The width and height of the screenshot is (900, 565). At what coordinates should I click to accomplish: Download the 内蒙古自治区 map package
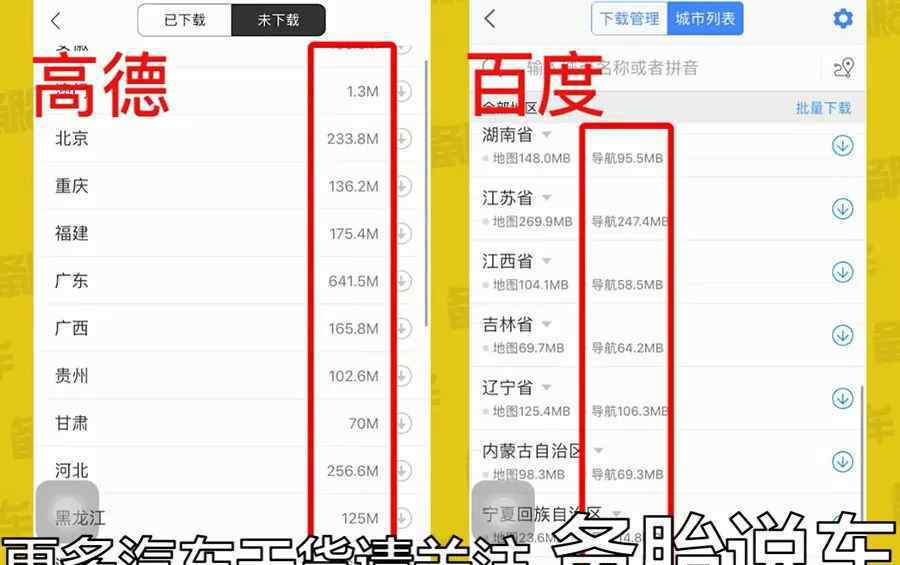(843, 462)
